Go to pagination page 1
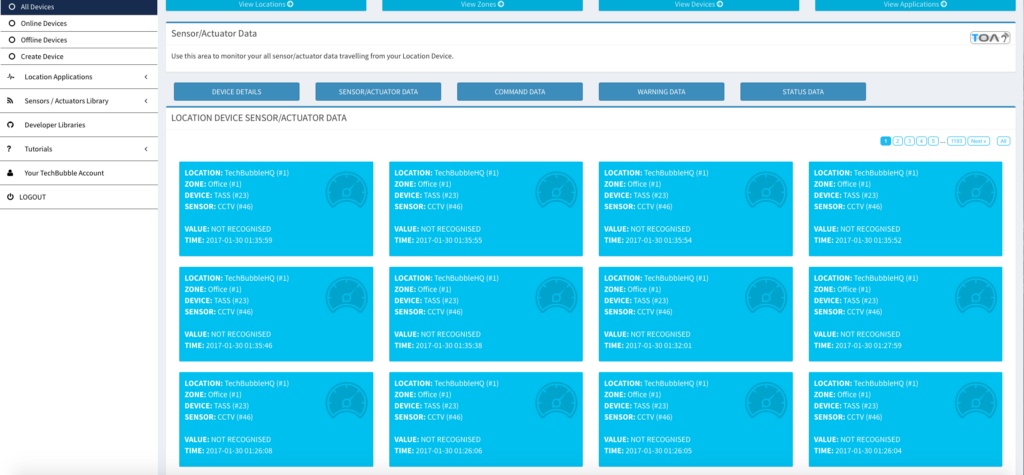 tap(886, 141)
